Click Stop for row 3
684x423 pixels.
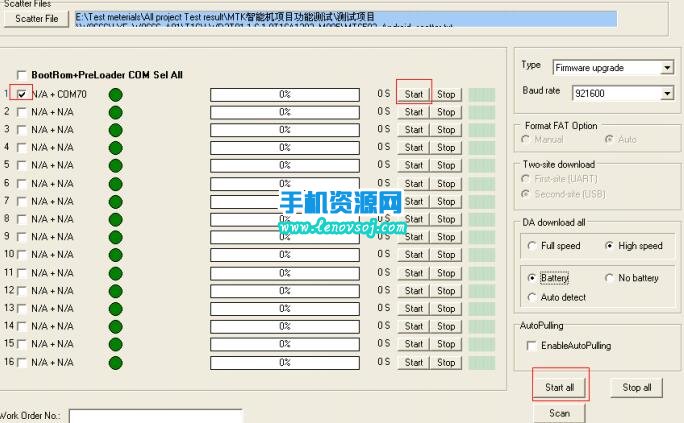tap(446, 130)
